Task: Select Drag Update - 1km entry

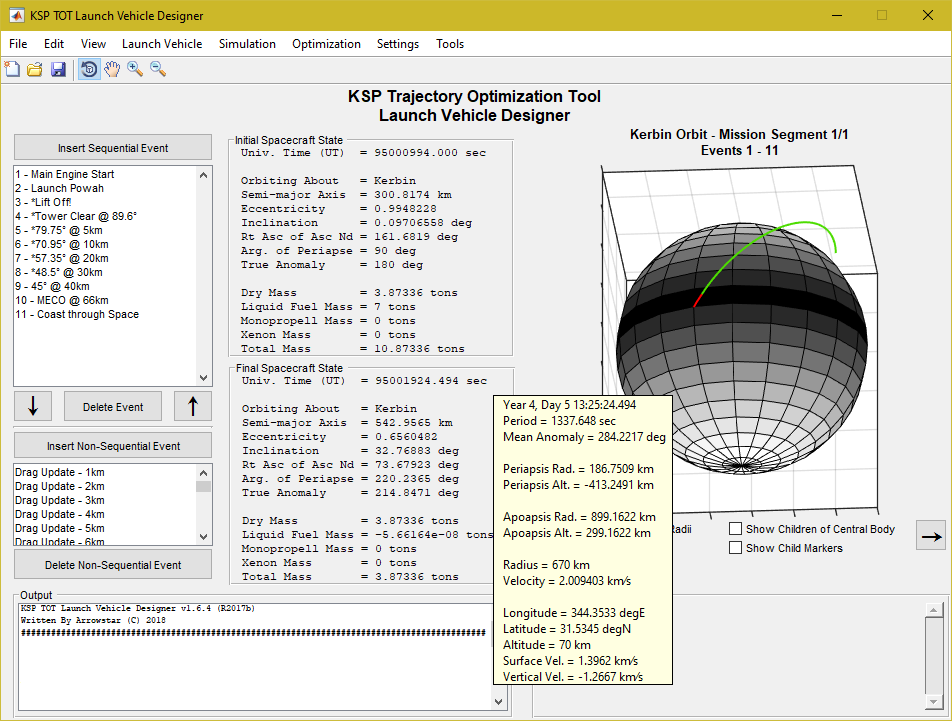Action: [105, 472]
